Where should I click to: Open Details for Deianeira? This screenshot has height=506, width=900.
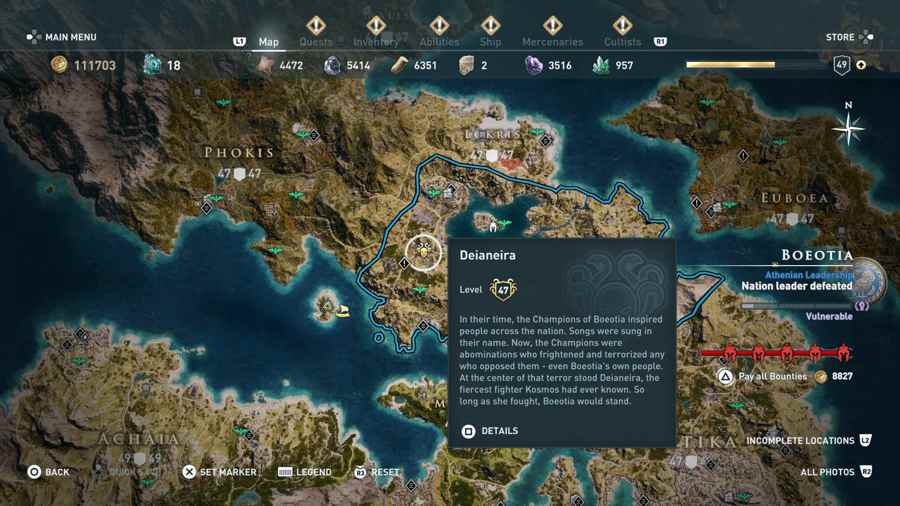(490, 431)
